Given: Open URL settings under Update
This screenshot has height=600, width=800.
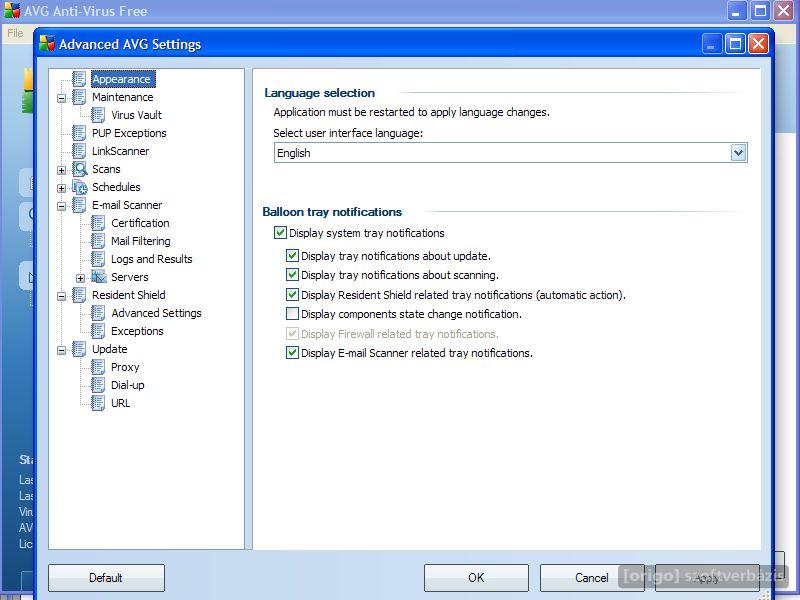Looking at the screenshot, I should pos(120,403).
